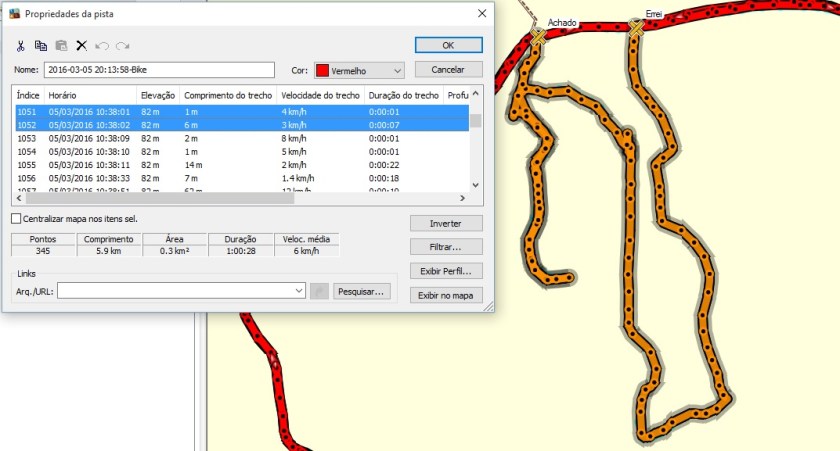Viewport: 840px width, 451px height.
Task: Click the Achado waypoint marker on map
Action: (539, 37)
